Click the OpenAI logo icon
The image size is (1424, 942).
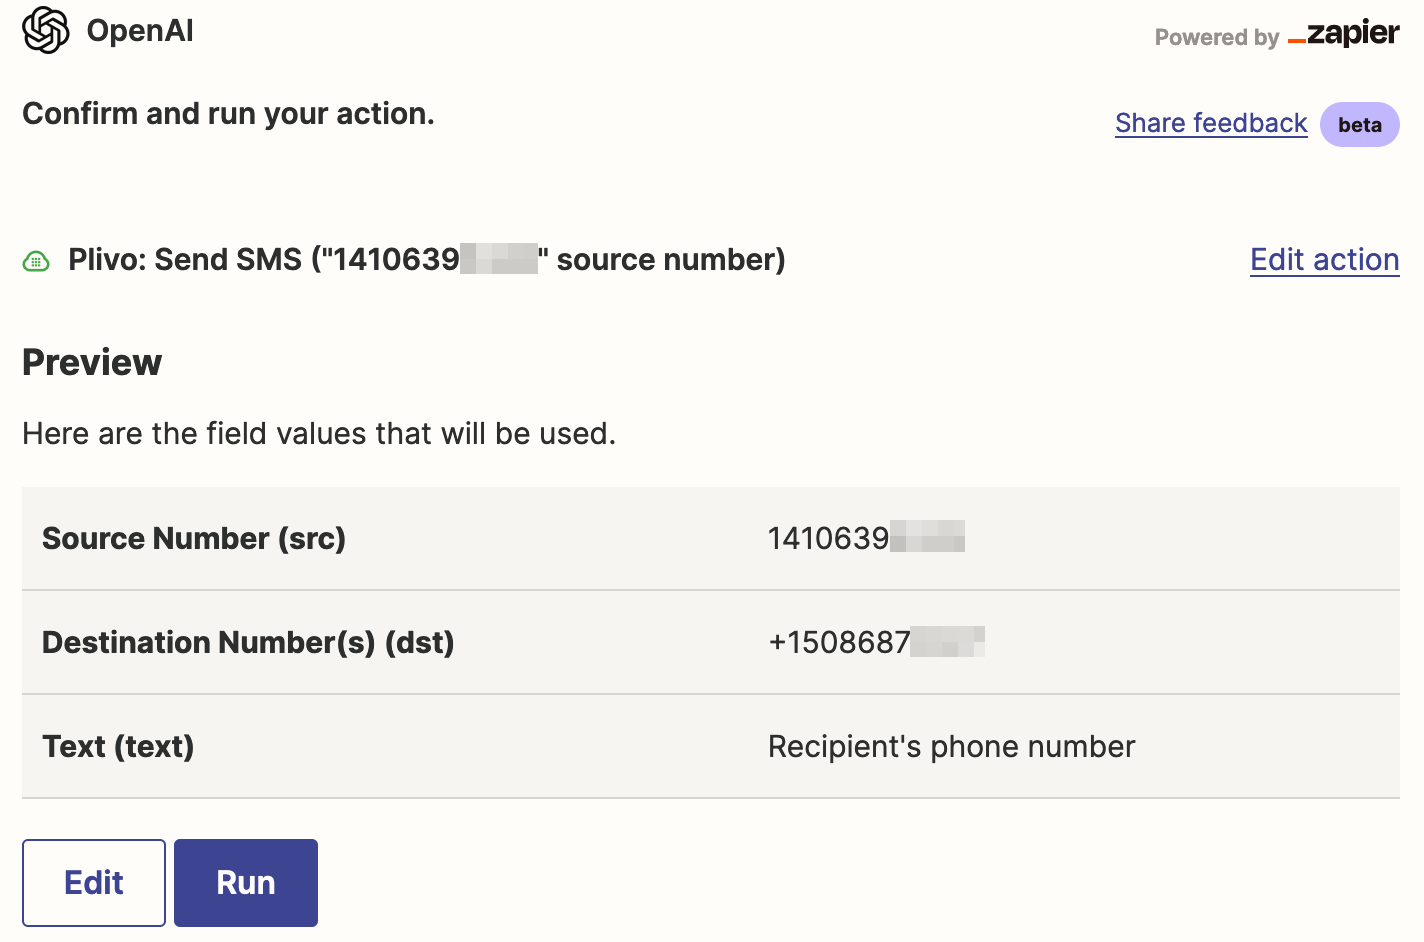pyautogui.click(x=44, y=30)
